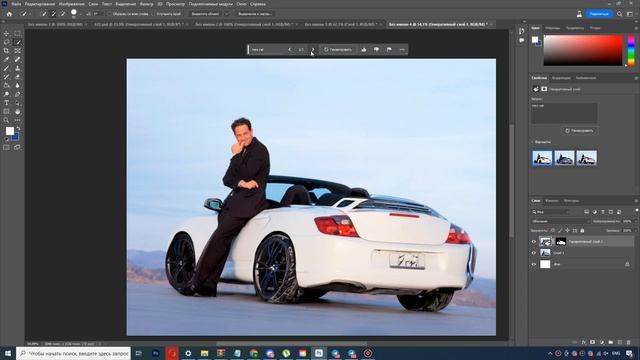Click the Delete layer trash icon
This screenshot has height=360, width=640.
coord(629,342)
